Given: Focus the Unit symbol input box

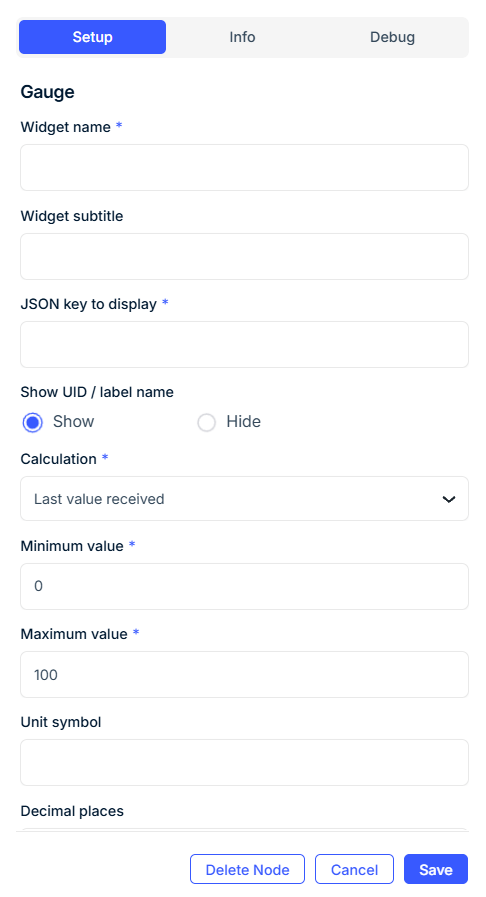Looking at the screenshot, I should [x=244, y=763].
